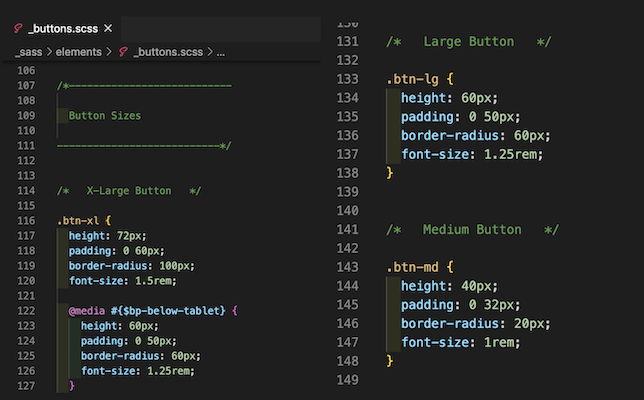Close the _buttons.scss tab
644x400 pixels.
click(108, 28)
